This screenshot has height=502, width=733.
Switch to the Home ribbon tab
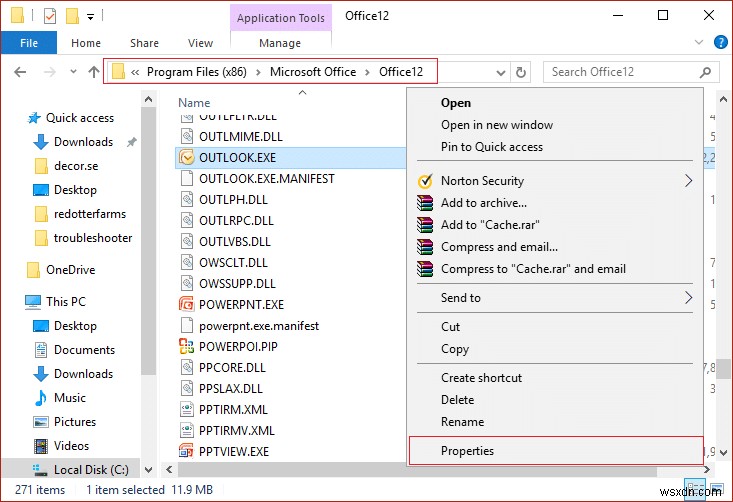[x=86, y=43]
